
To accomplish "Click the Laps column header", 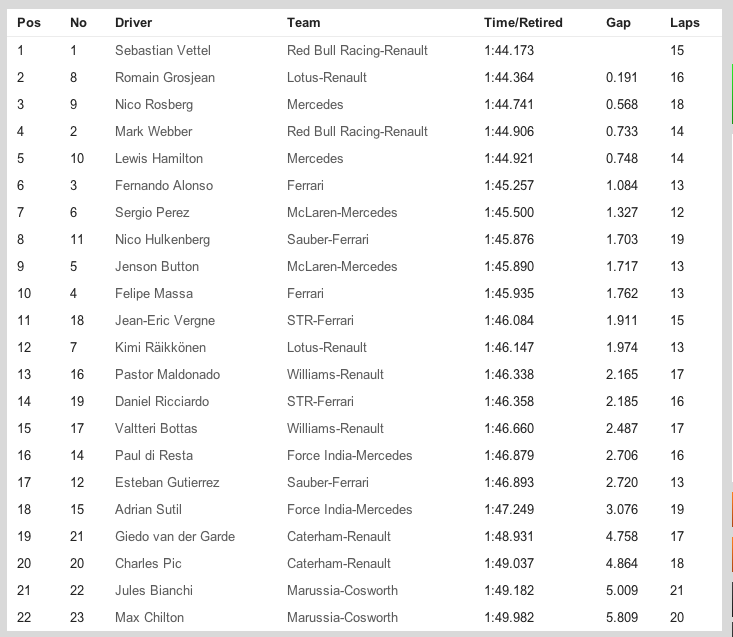I will [x=685, y=23].
